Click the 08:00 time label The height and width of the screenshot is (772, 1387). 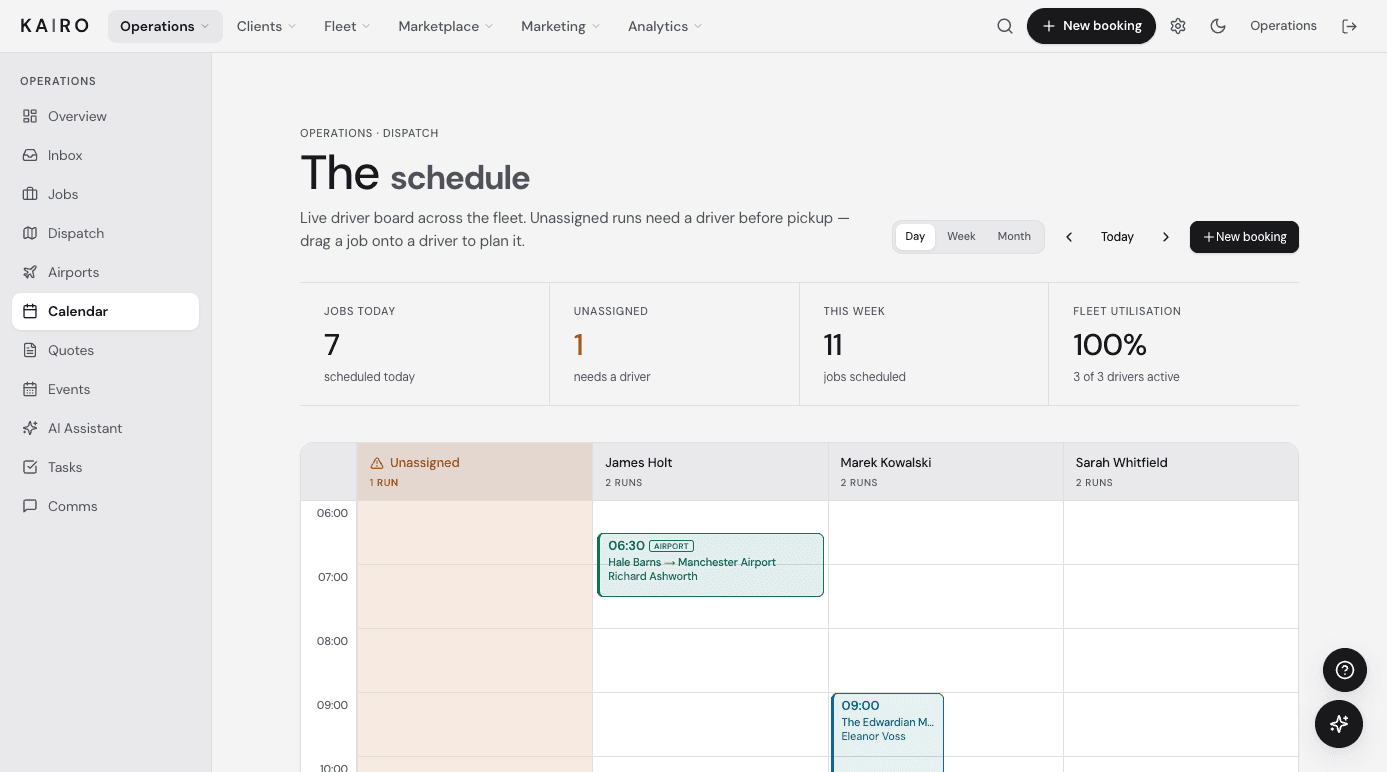[x=332, y=641]
